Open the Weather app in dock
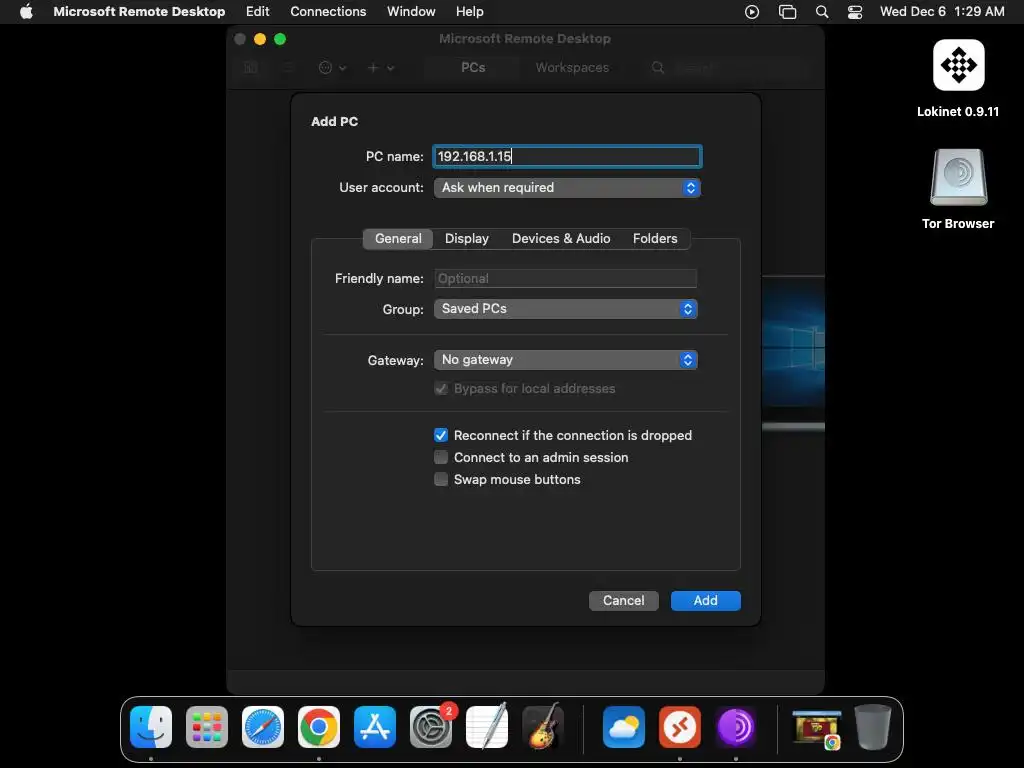Screen dimensions: 1024x768 point(624,727)
